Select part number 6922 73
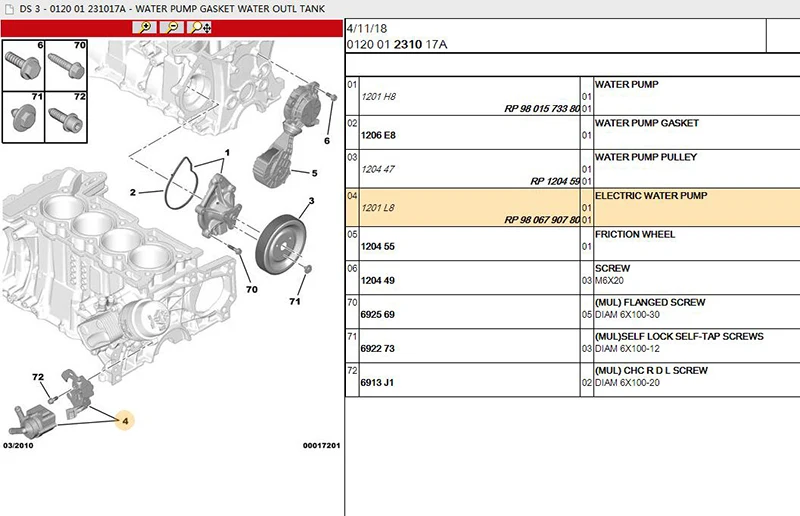 pos(378,349)
